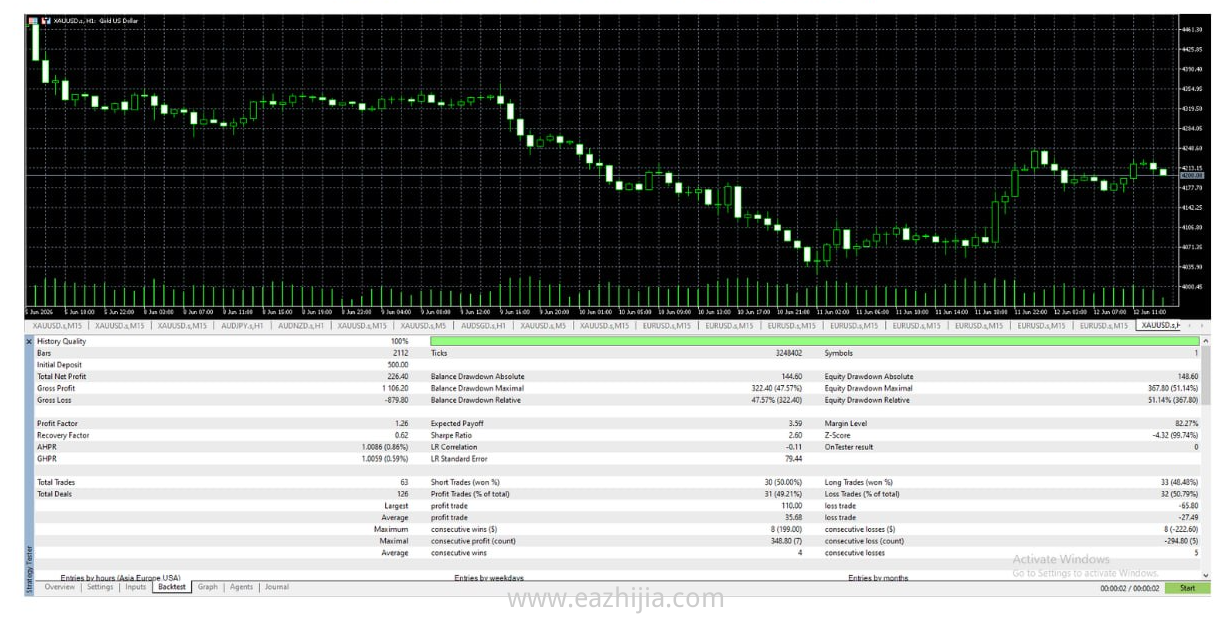
Task: Select 'Equity Drawdown Absolute' label
Action: click(x=869, y=377)
